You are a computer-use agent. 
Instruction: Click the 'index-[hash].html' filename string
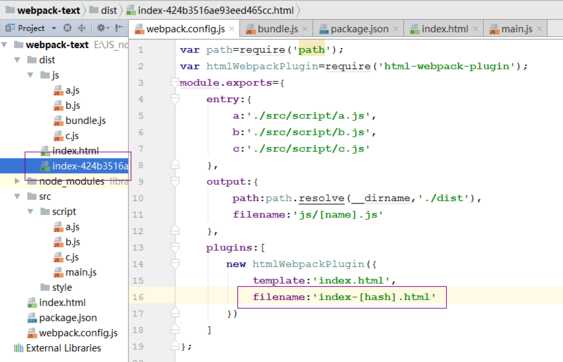374,297
